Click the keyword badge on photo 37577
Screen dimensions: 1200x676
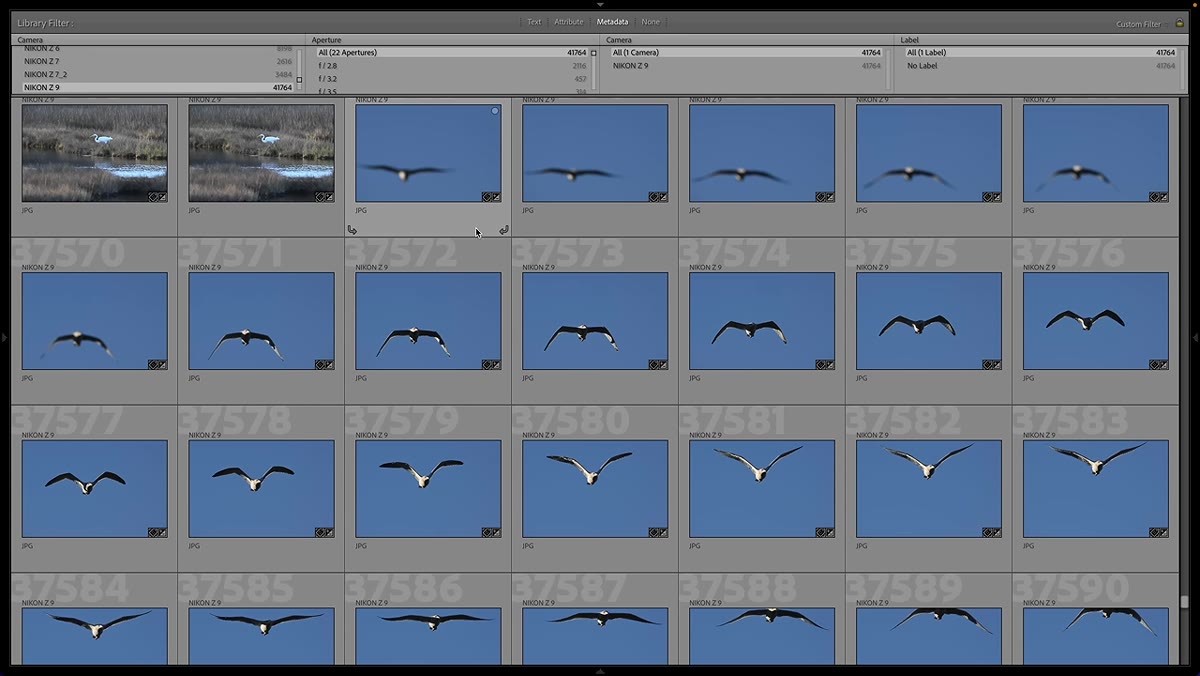pyautogui.click(x=153, y=533)
